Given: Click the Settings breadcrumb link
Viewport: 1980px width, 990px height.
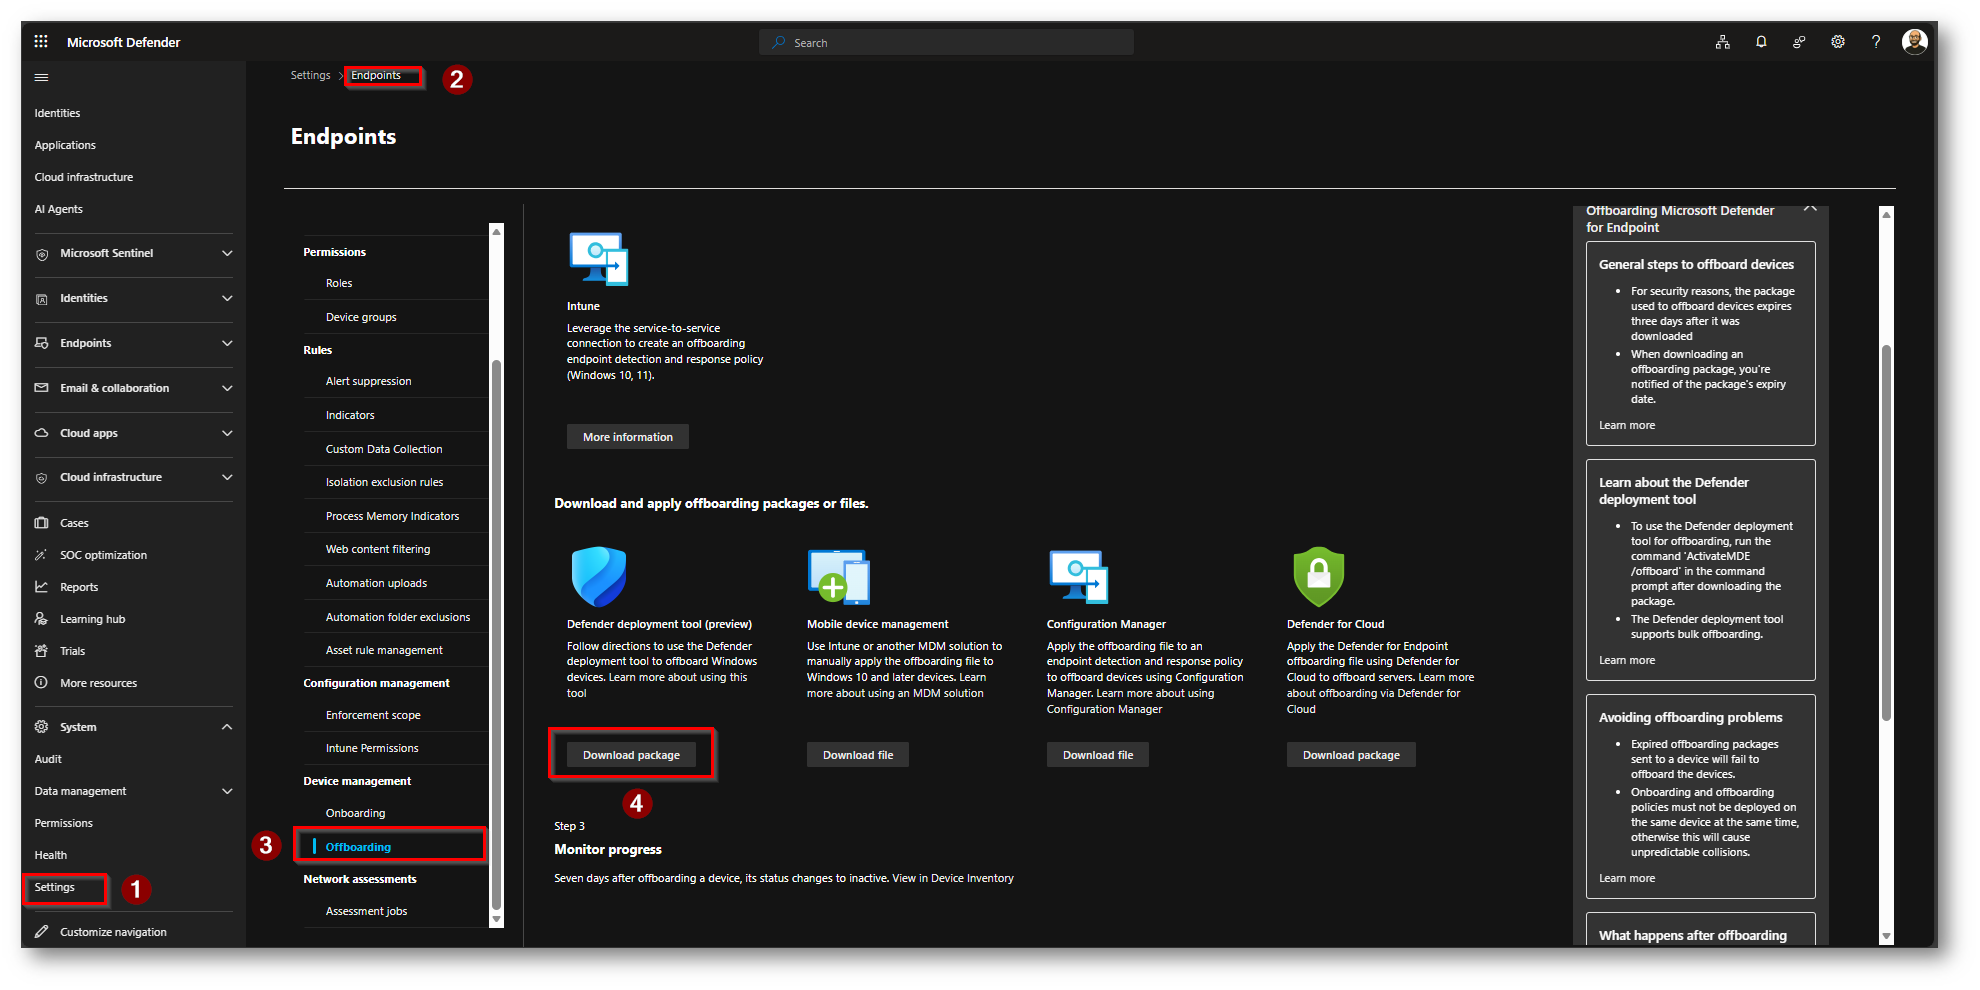Looking at the screenshot, I should click(x=310, y=75).
